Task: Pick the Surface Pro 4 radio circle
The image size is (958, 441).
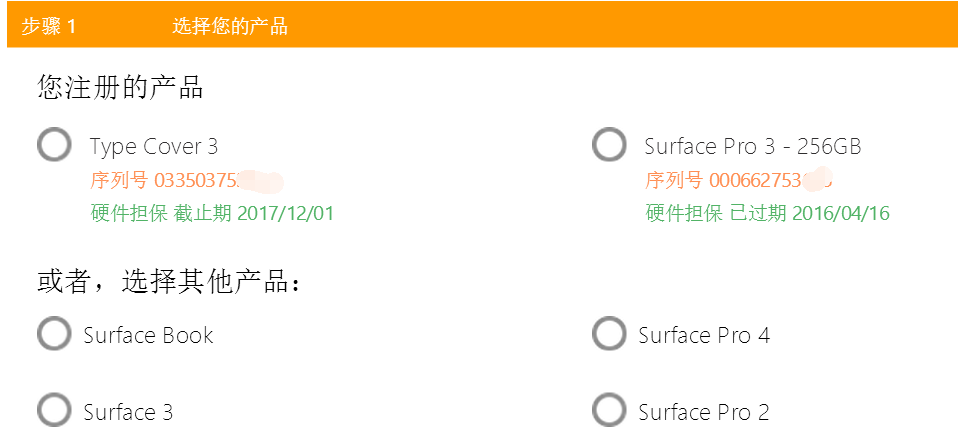Action: 609,333
